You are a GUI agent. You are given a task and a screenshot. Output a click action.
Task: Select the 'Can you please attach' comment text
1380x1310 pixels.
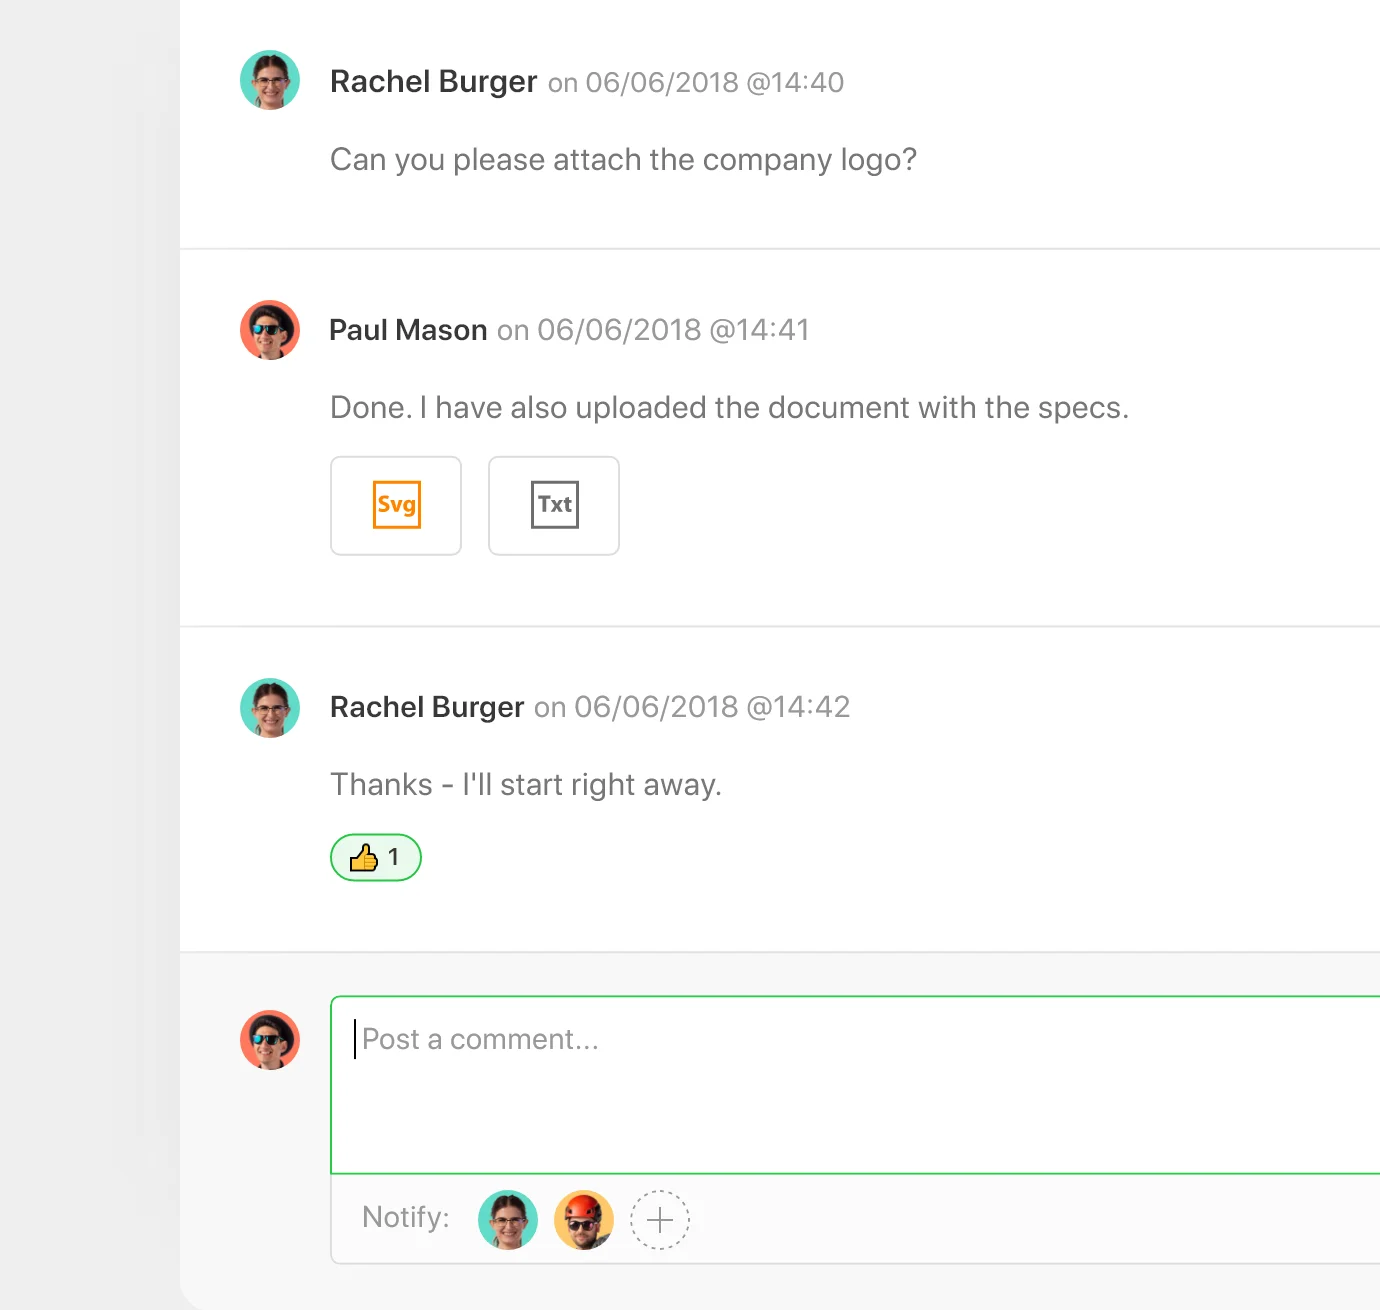[624, 160]
